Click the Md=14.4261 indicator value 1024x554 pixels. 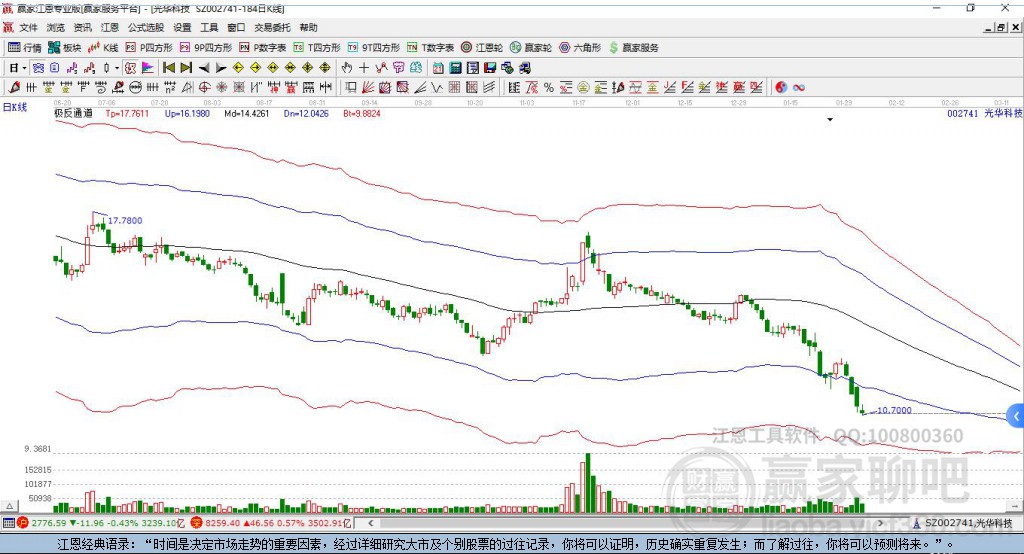click(x=246, y=113)
